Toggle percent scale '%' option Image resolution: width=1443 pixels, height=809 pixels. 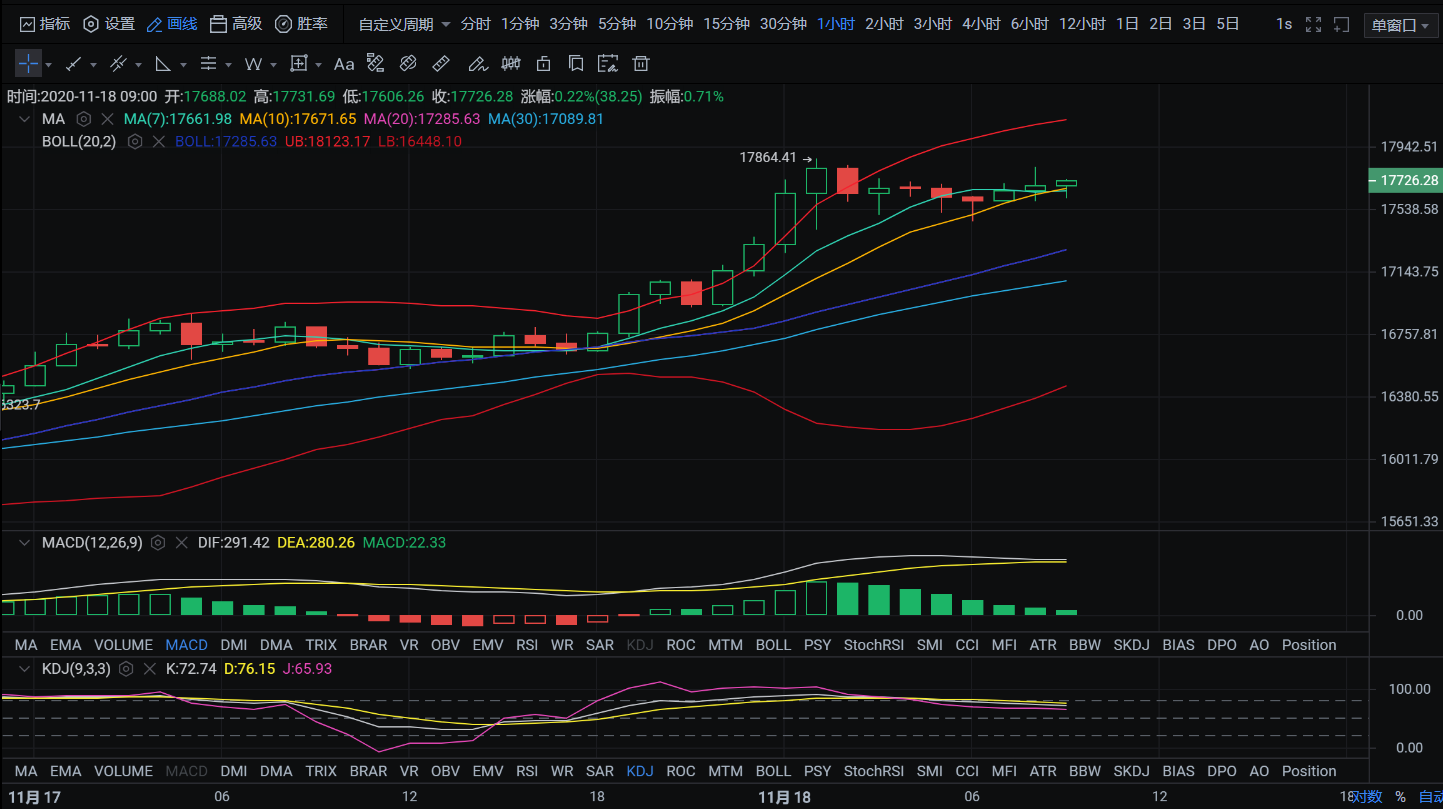pyautogui.click(x=1400, y=797)
